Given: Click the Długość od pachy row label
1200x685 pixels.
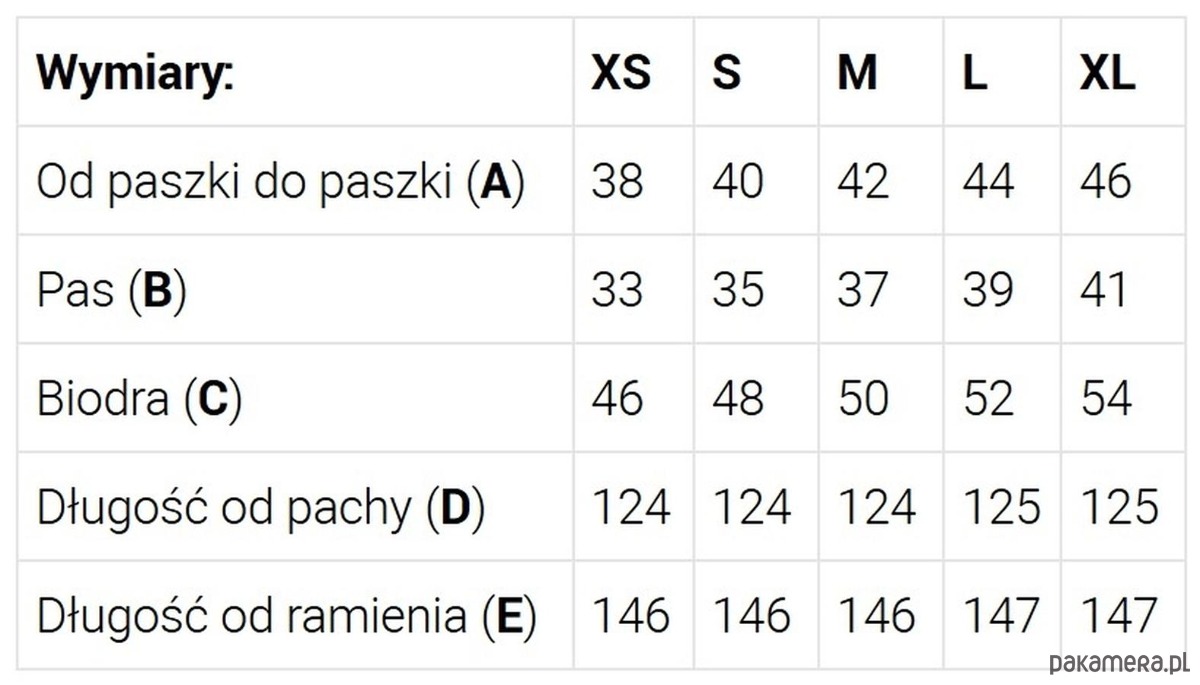Looking at the screenshot, I should [260, 508].
